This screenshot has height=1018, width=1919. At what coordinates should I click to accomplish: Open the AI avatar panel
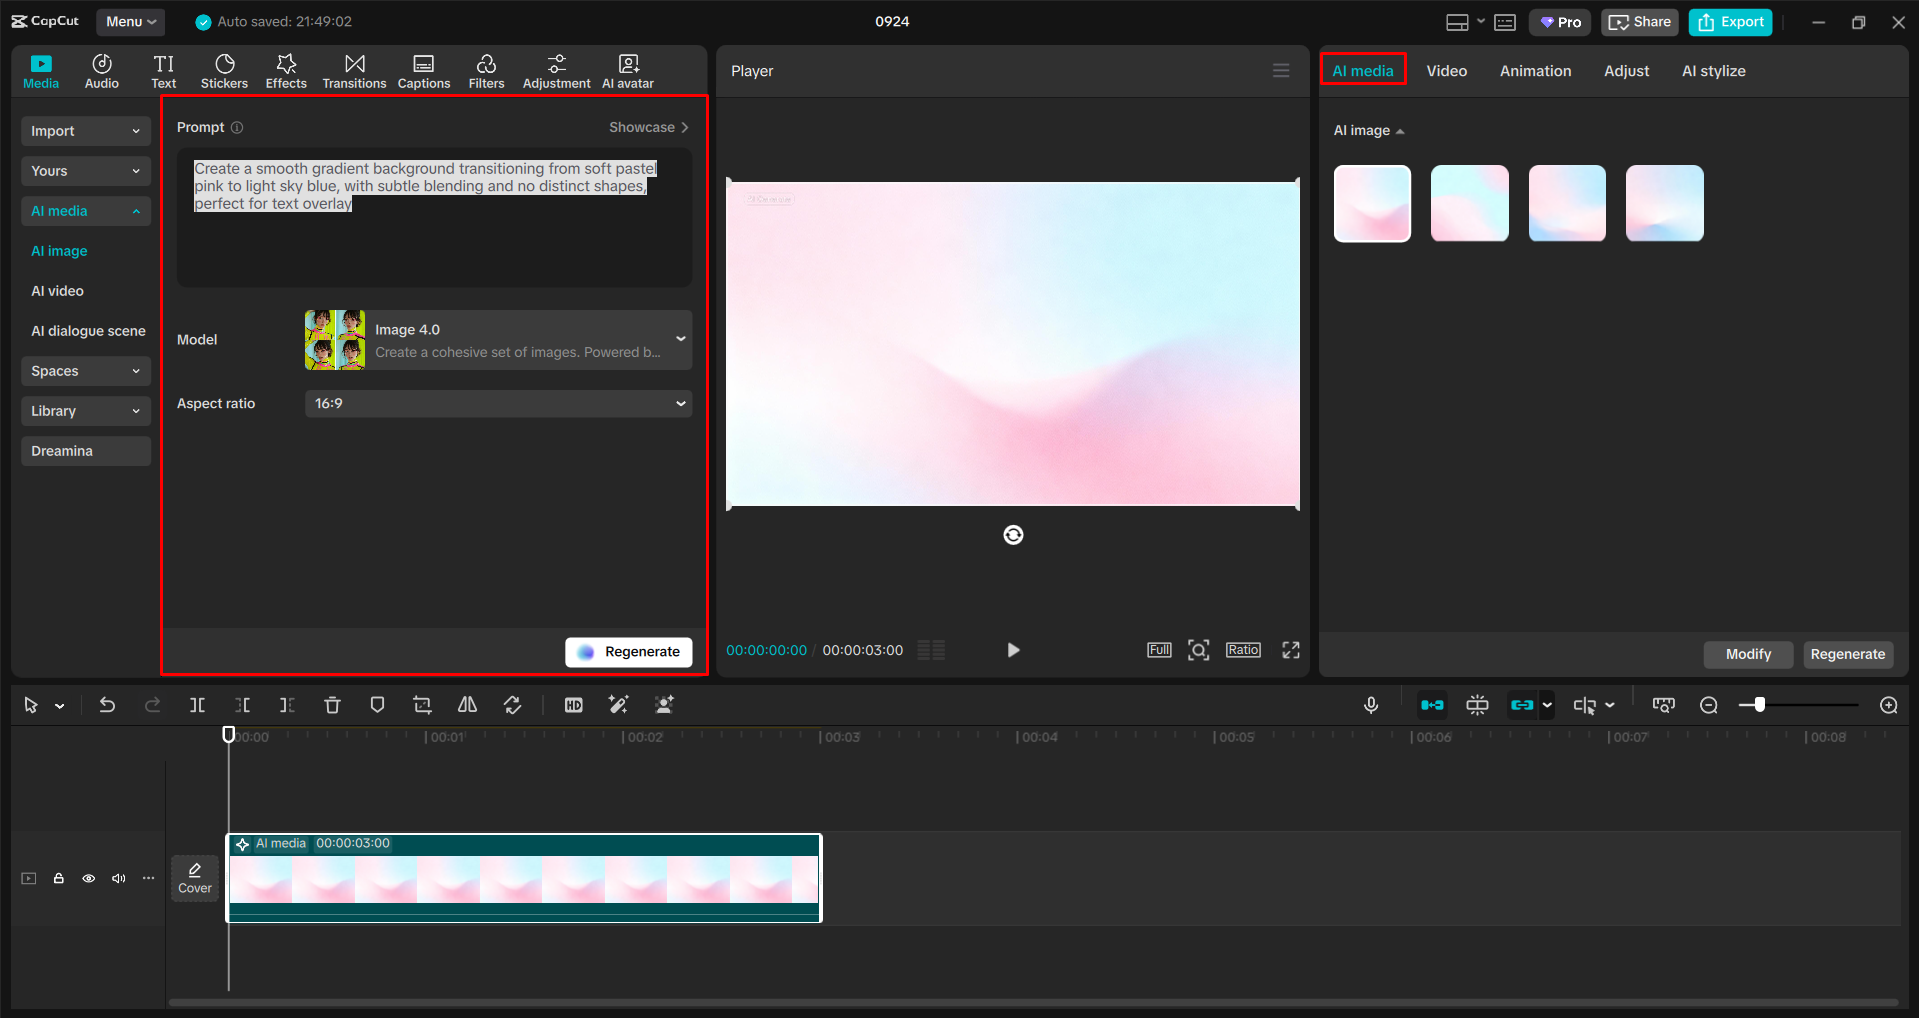[627, 71]
